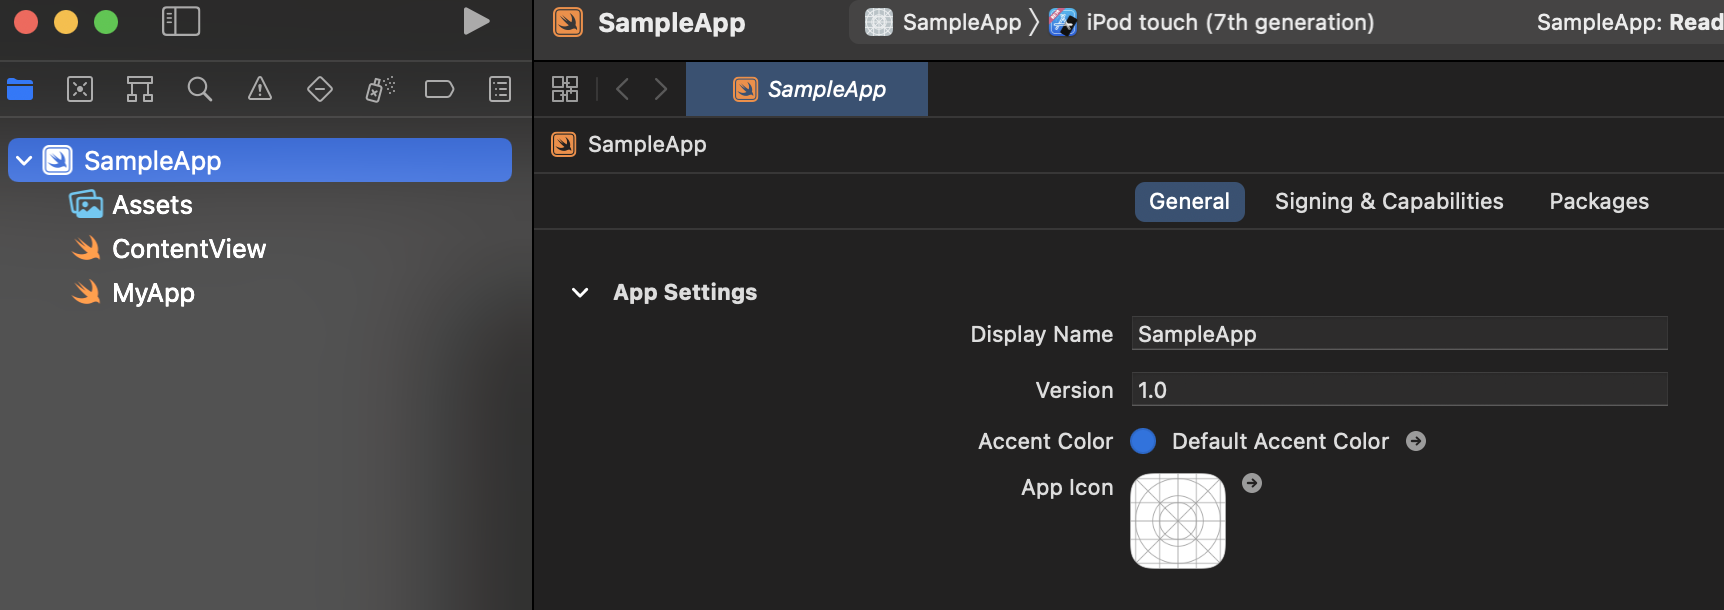Select the SampleApp editor tab
Screen dimensions: 1724x610
tap(807, 89)
